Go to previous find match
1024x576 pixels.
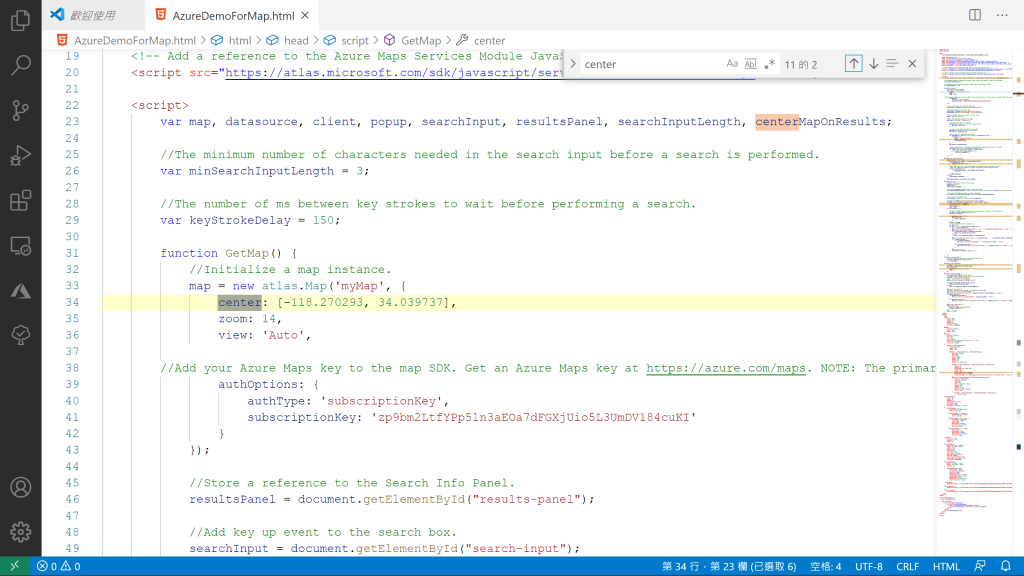pyautogui.click(x=853, y=64)
